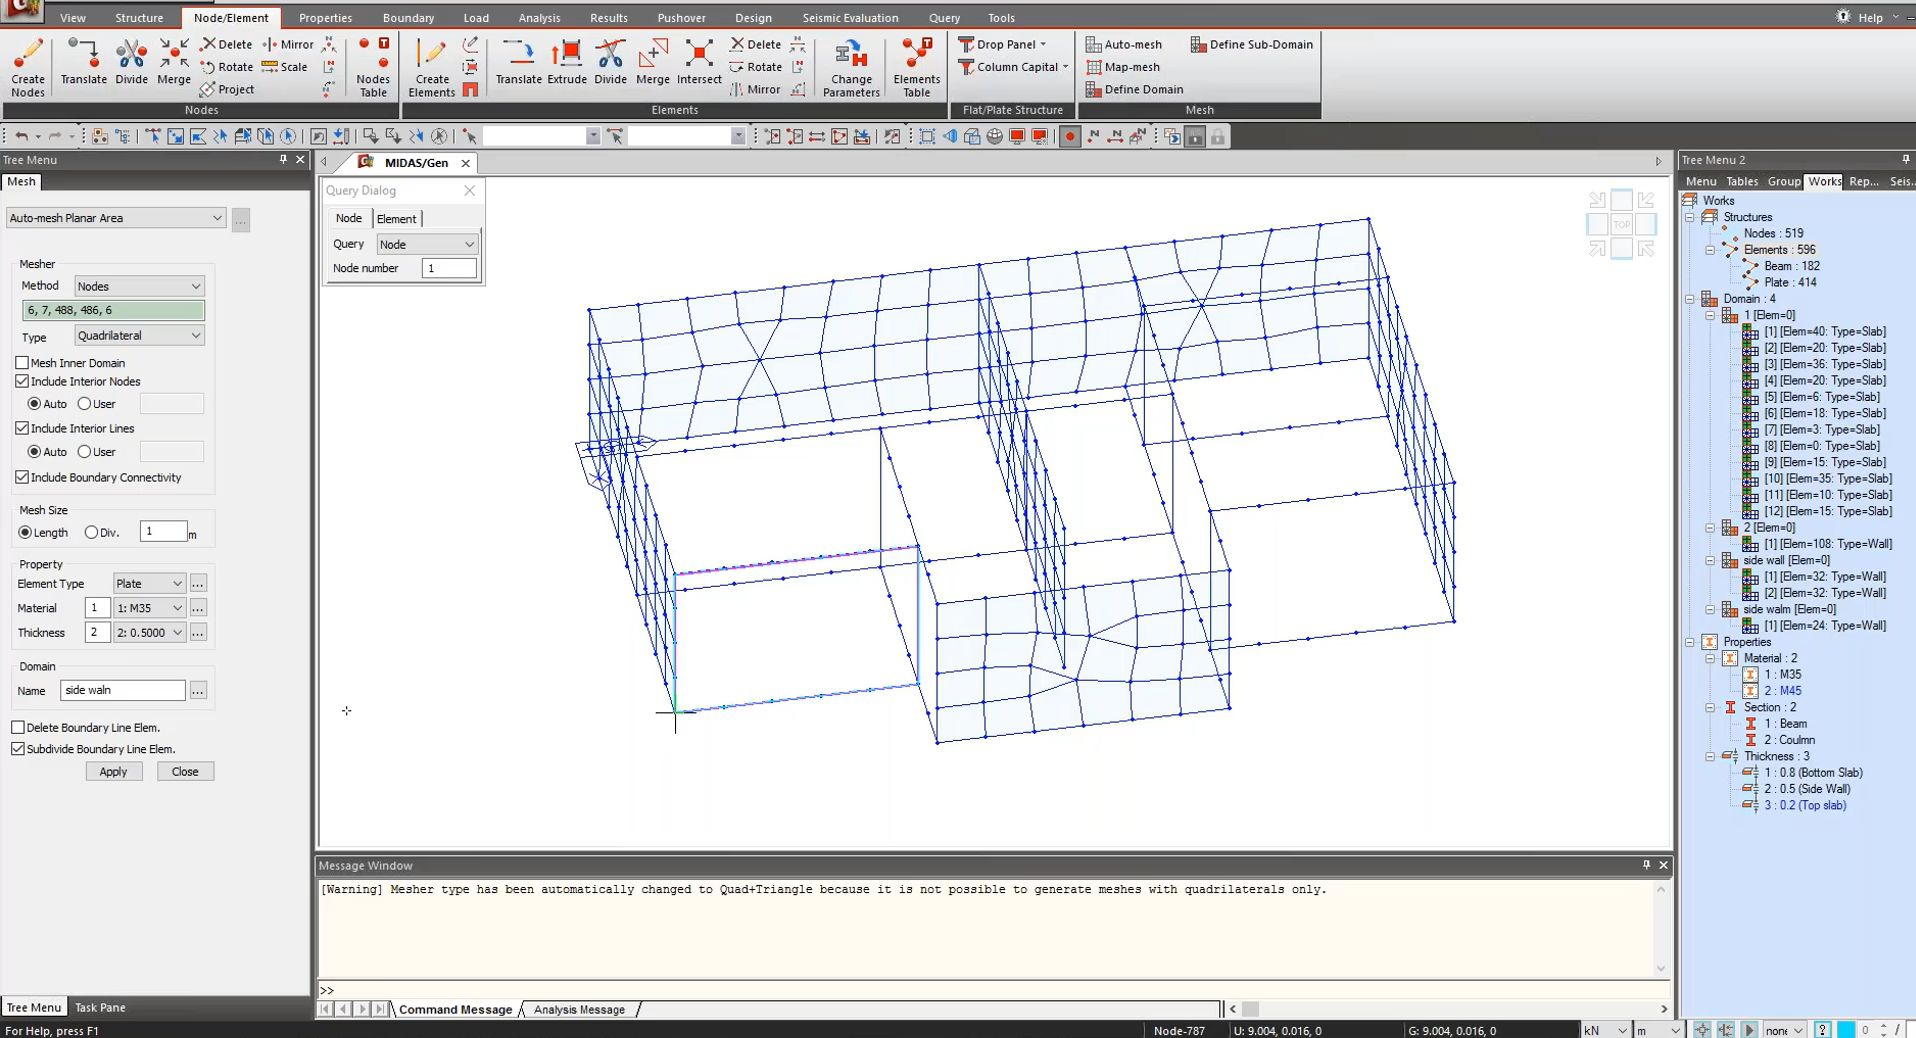Screen dimensions: 1916x1038
Task: Toggle Subdivide Boundary Line Elem. checkbox
Action: click(18, 748)
